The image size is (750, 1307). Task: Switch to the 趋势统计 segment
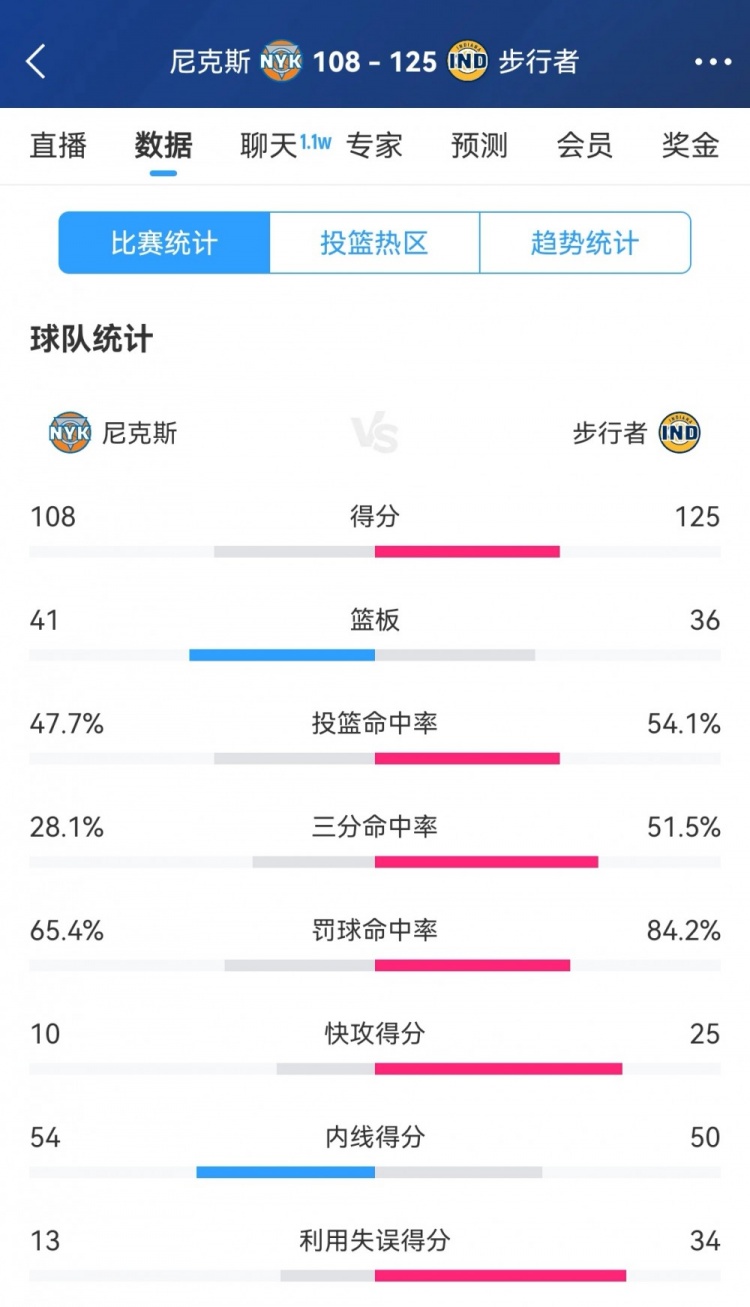point(585,243)
